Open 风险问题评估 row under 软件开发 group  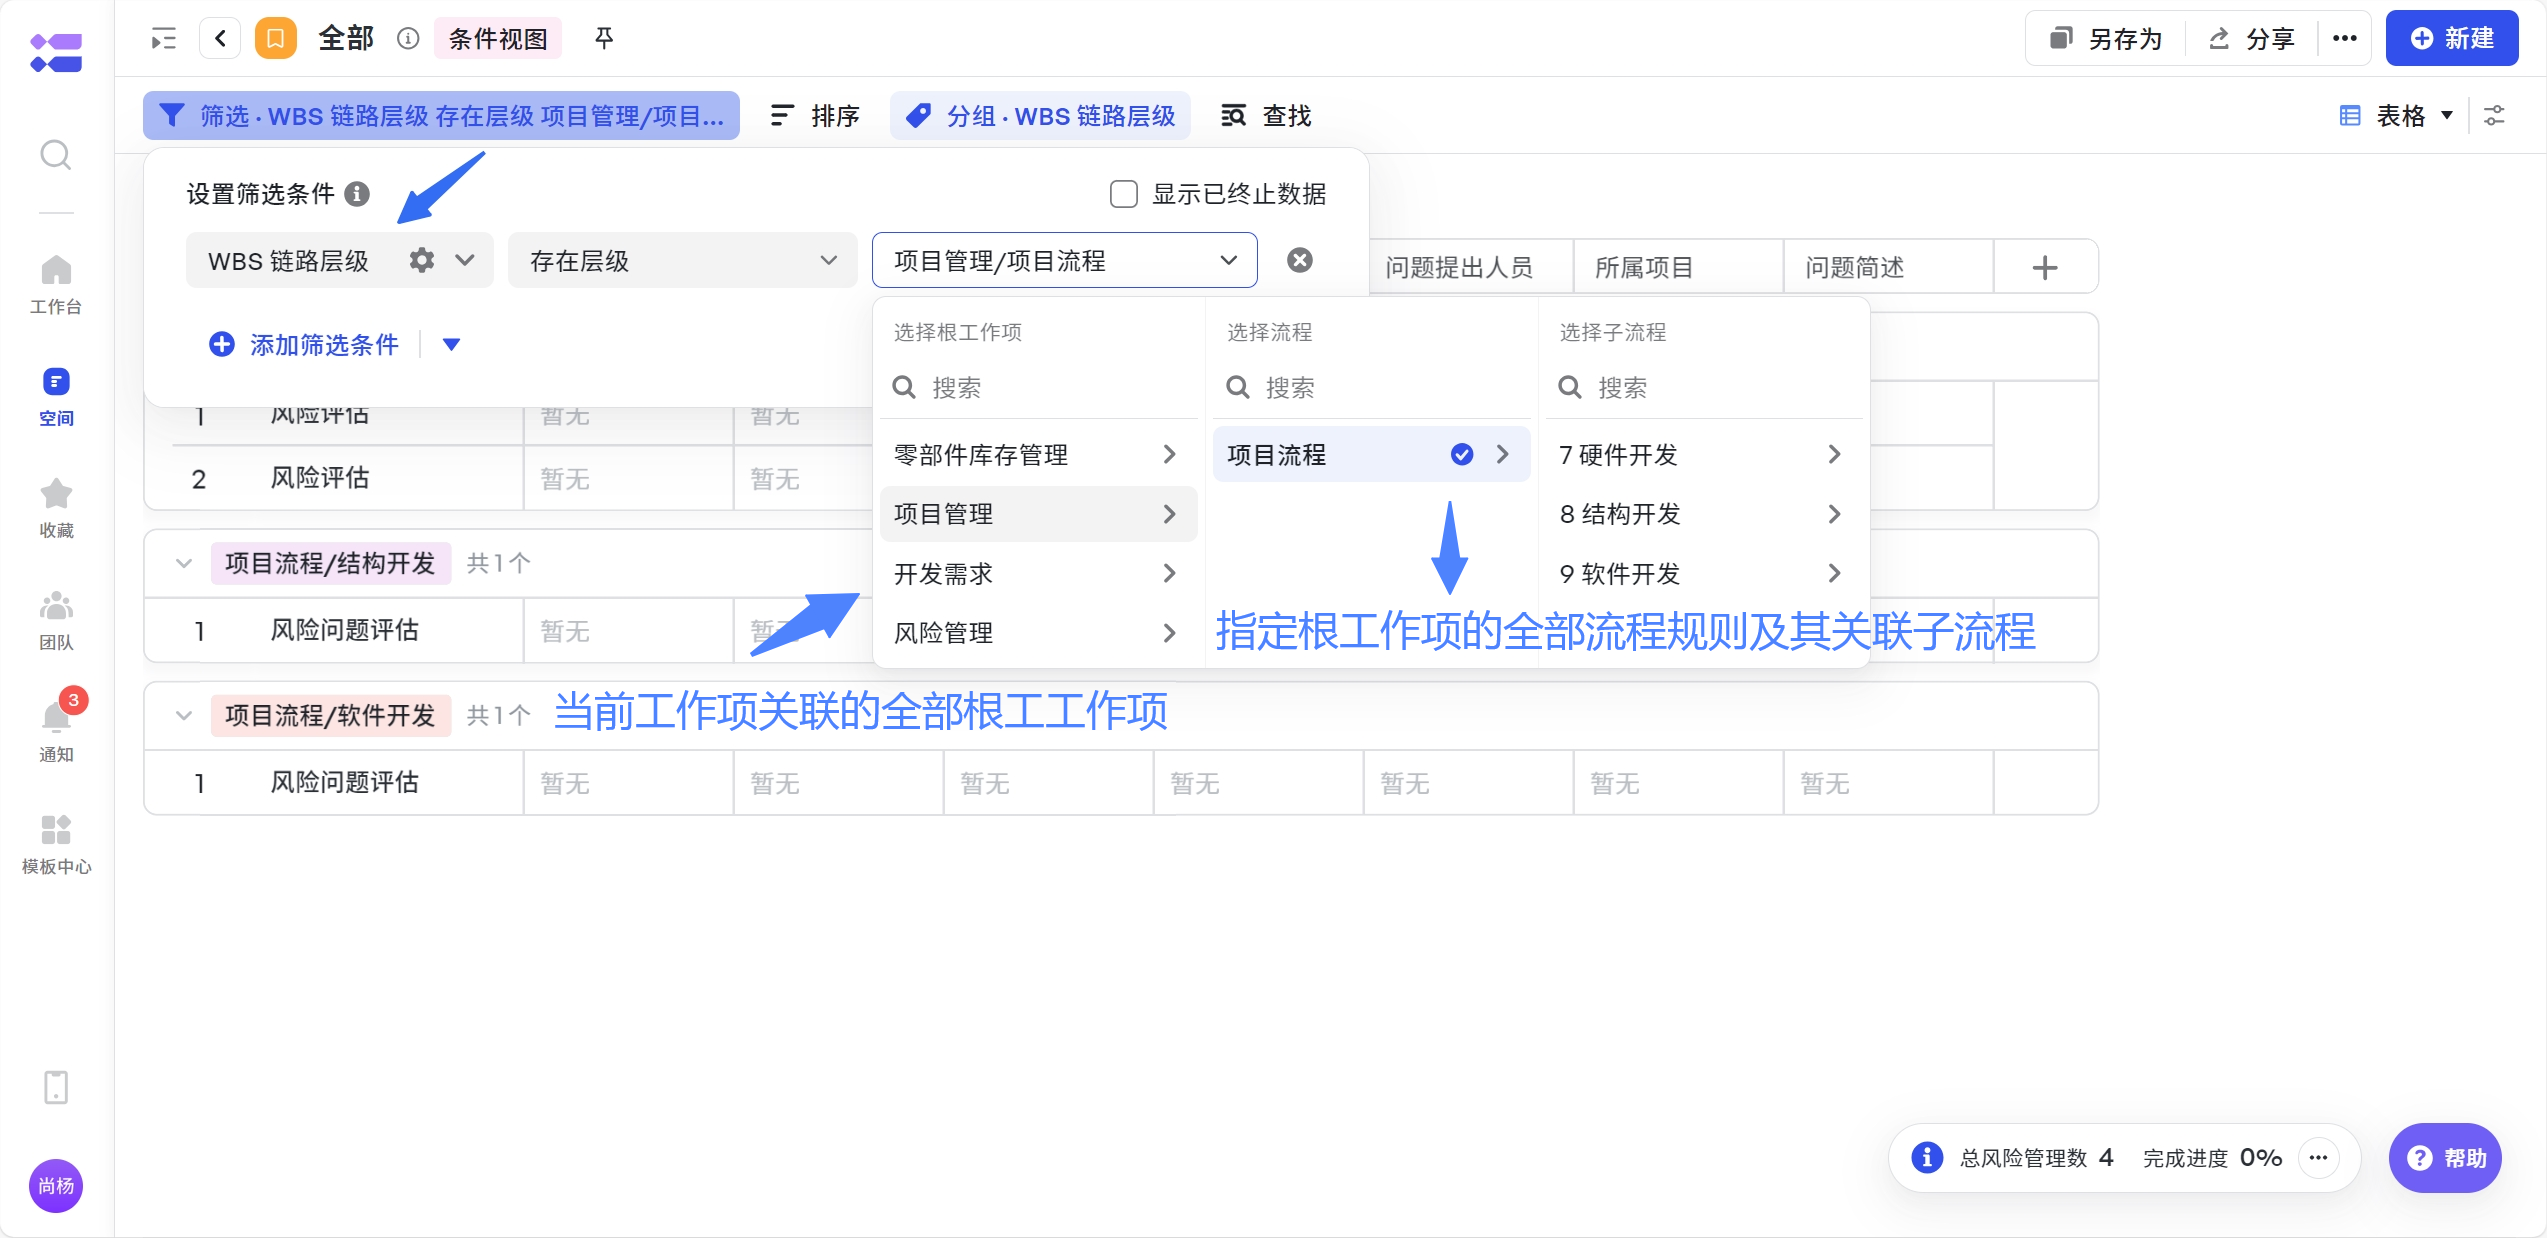click(x=345, y=782)
